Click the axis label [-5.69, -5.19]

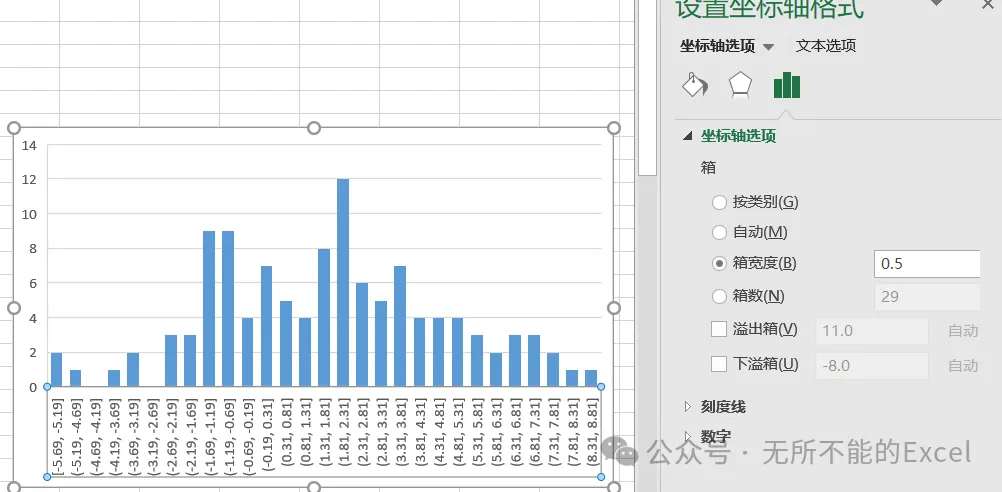click(58, 435)
